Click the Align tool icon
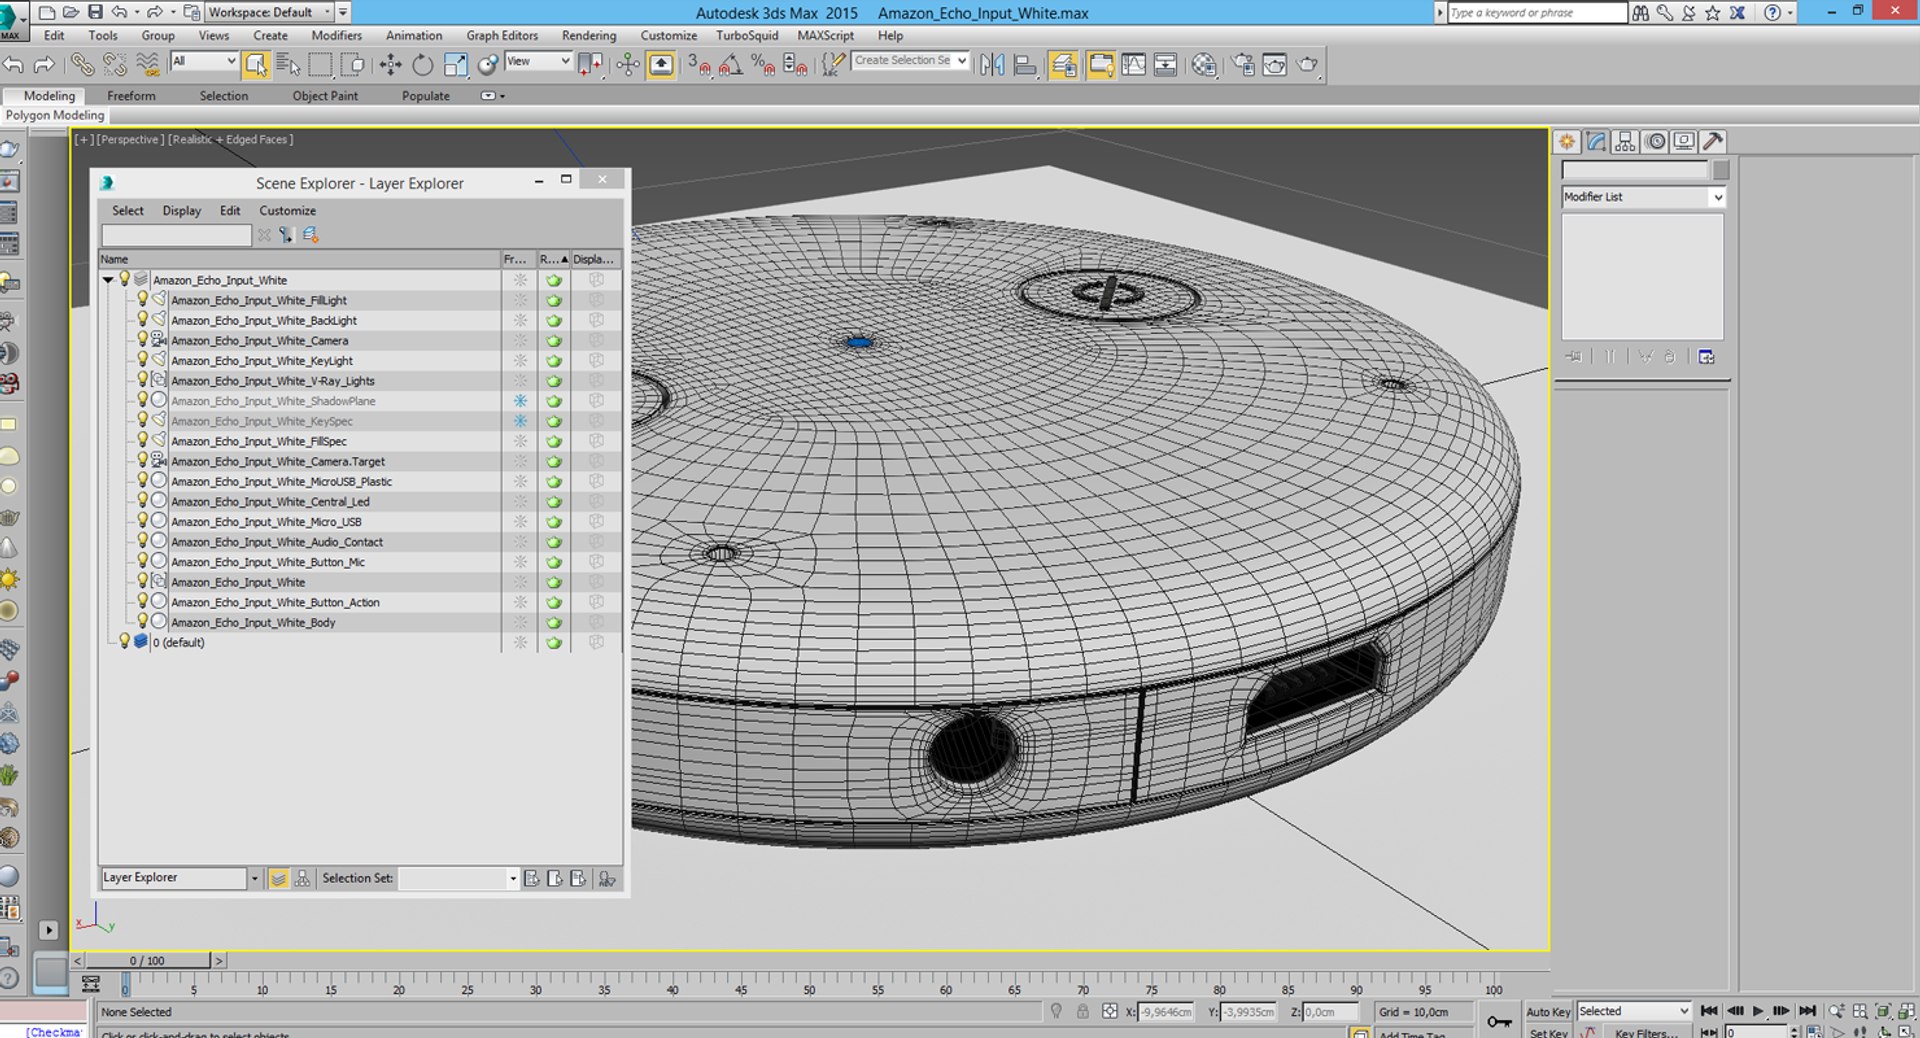This screenshot has height=1038, width=1920. point(1025,65)
